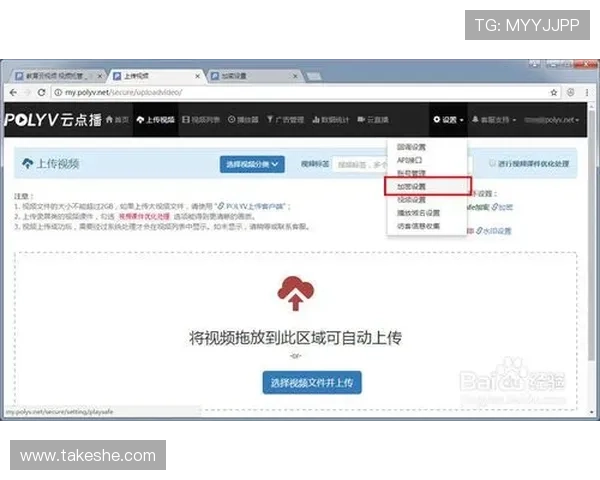Expand the polyv.net account dropdown
600x480 pixels.
pyautogui.click(x=551, y=120)
